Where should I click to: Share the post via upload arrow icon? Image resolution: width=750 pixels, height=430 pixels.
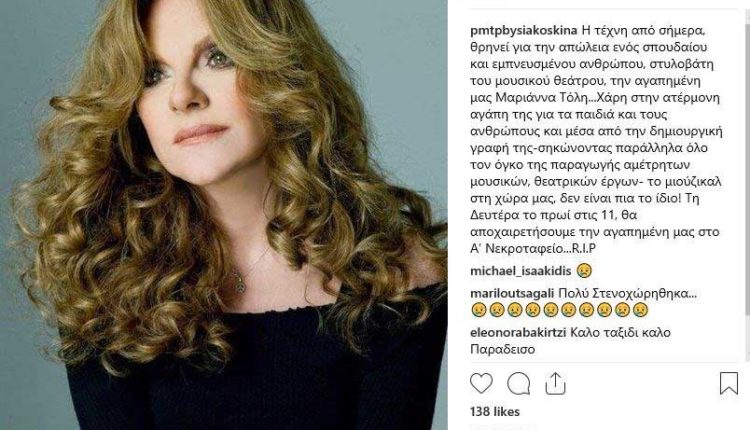tap(555, 383)
